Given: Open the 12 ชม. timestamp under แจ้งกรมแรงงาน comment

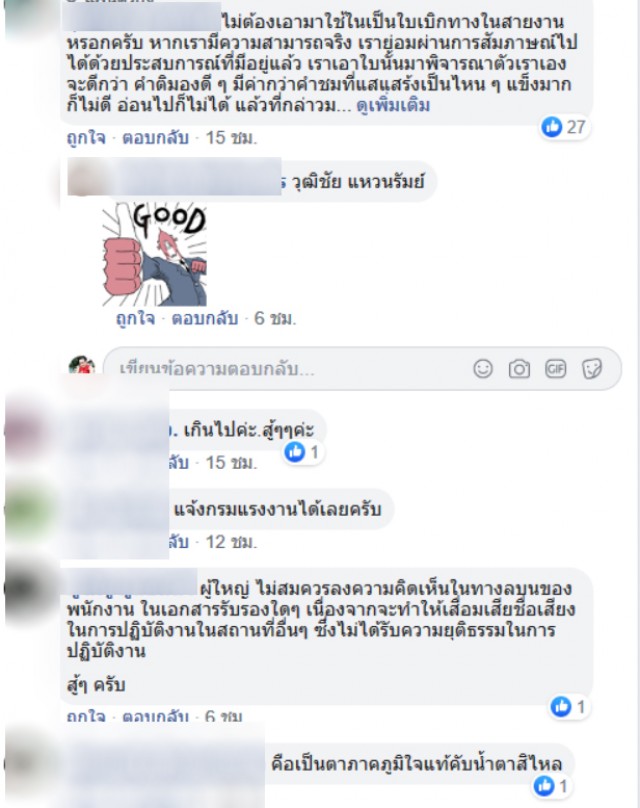Looking at the screenshot, I should (x=231, y=542).
